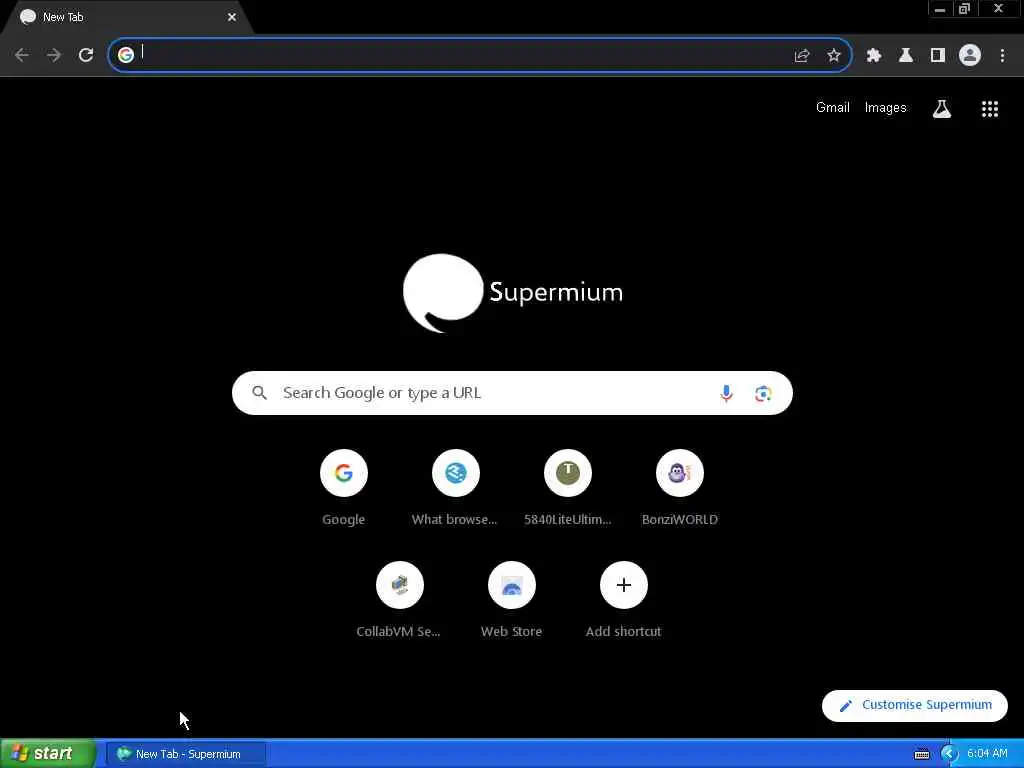Click the Google icon in the address bar
This screenshot has width=1024, height=768.
(126, 55)
